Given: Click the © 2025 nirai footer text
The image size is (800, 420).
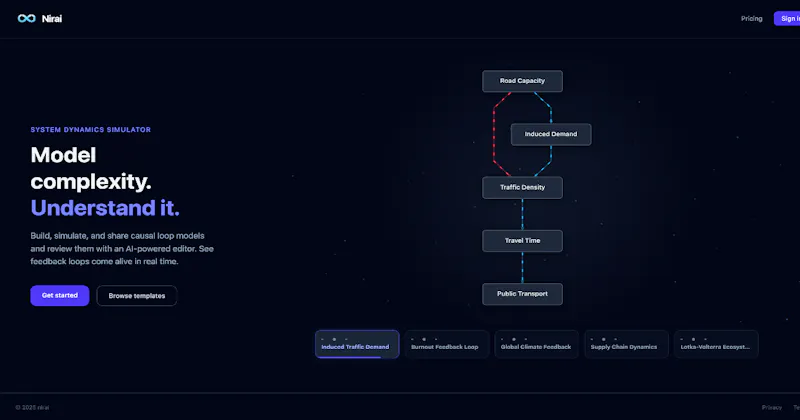Looking at the screenshot, I should (32, 407).
